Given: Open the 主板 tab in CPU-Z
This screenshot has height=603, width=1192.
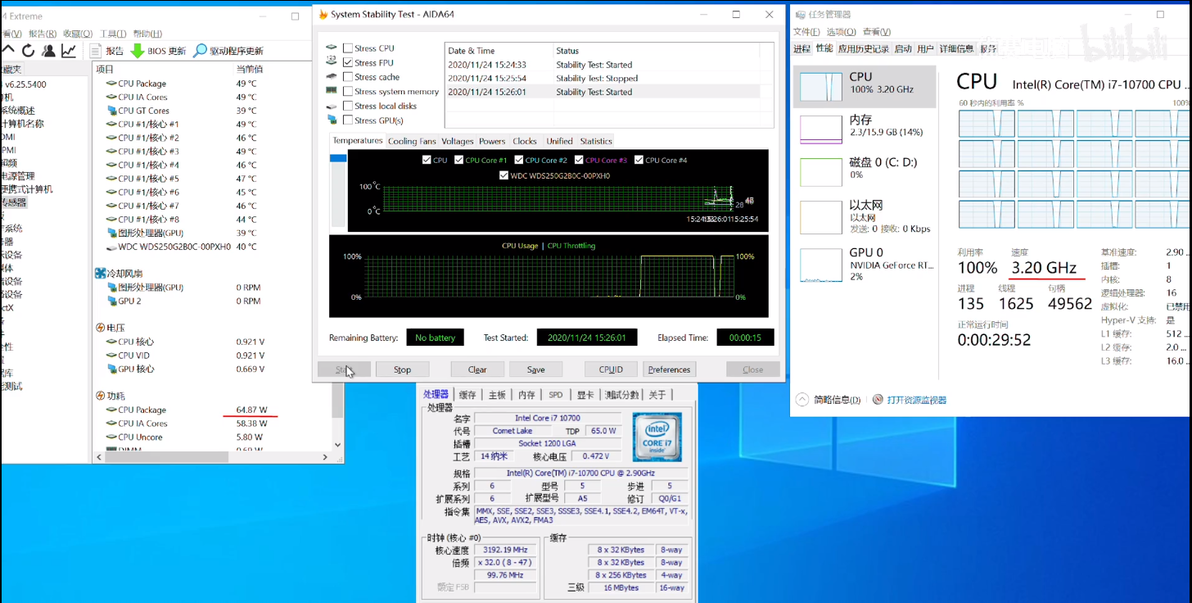Looking at the screenshot, I should click(x=497, y=394).
